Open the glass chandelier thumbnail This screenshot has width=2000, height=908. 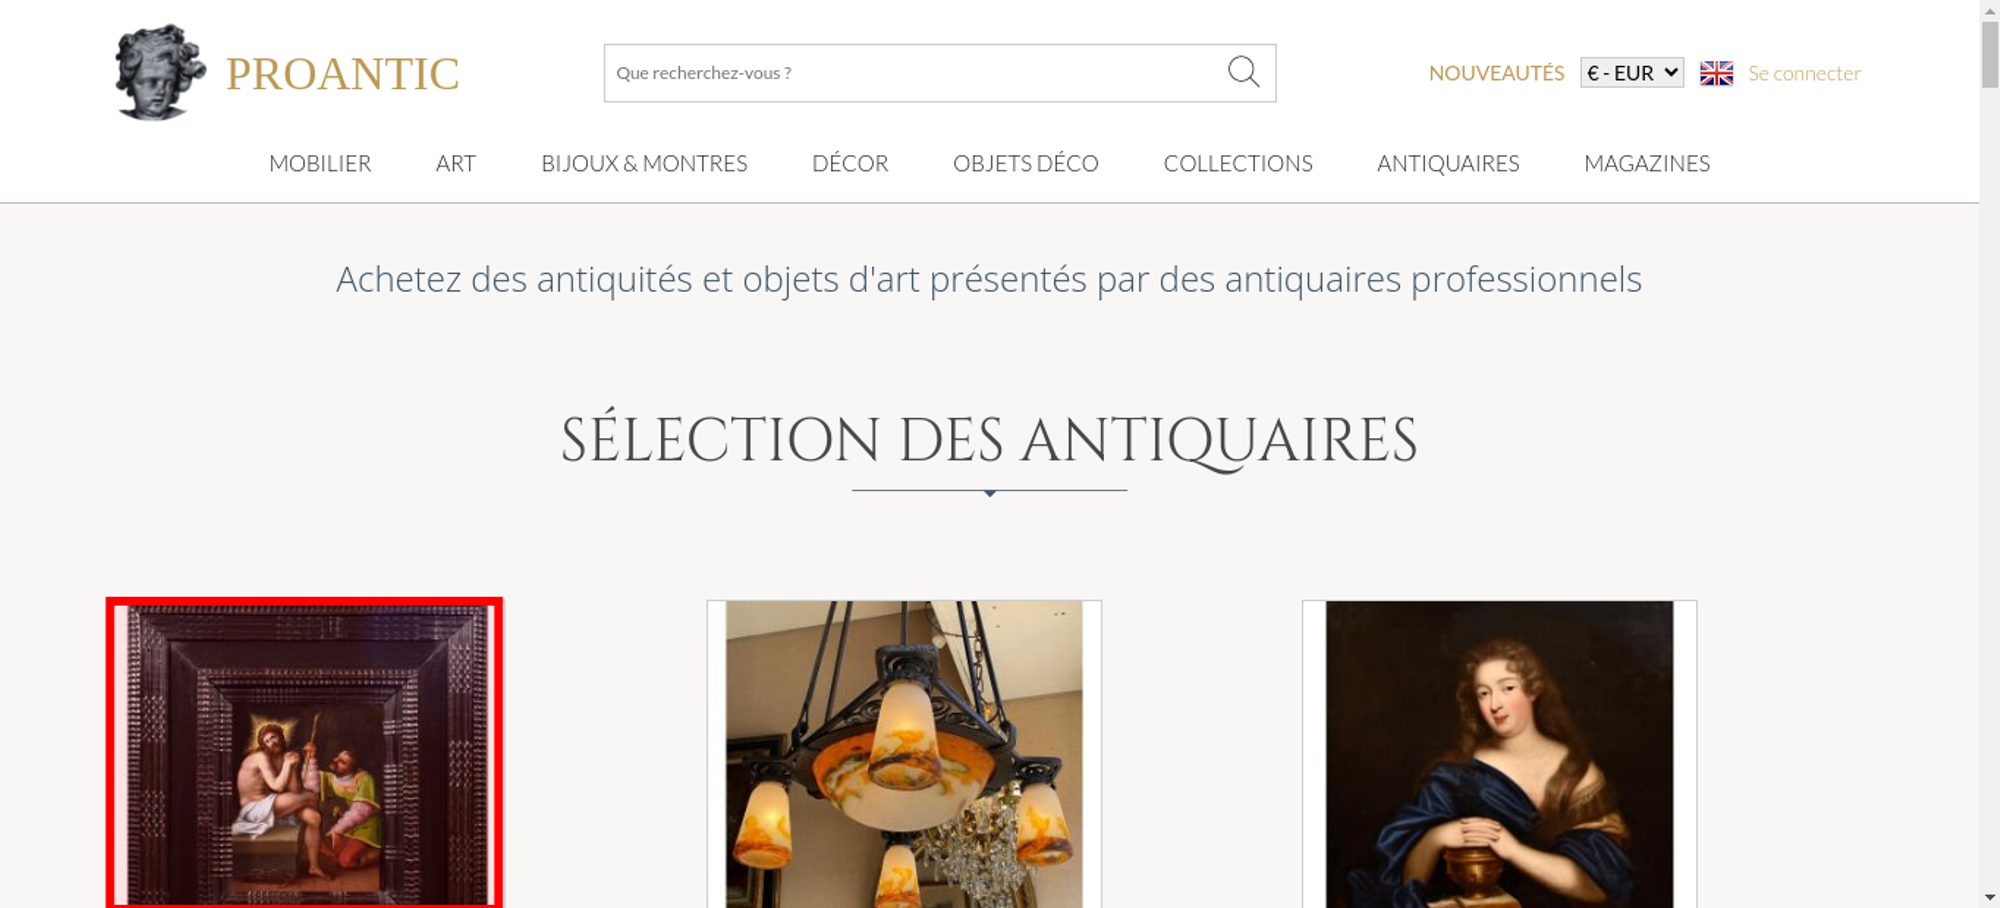pos(904,754)
